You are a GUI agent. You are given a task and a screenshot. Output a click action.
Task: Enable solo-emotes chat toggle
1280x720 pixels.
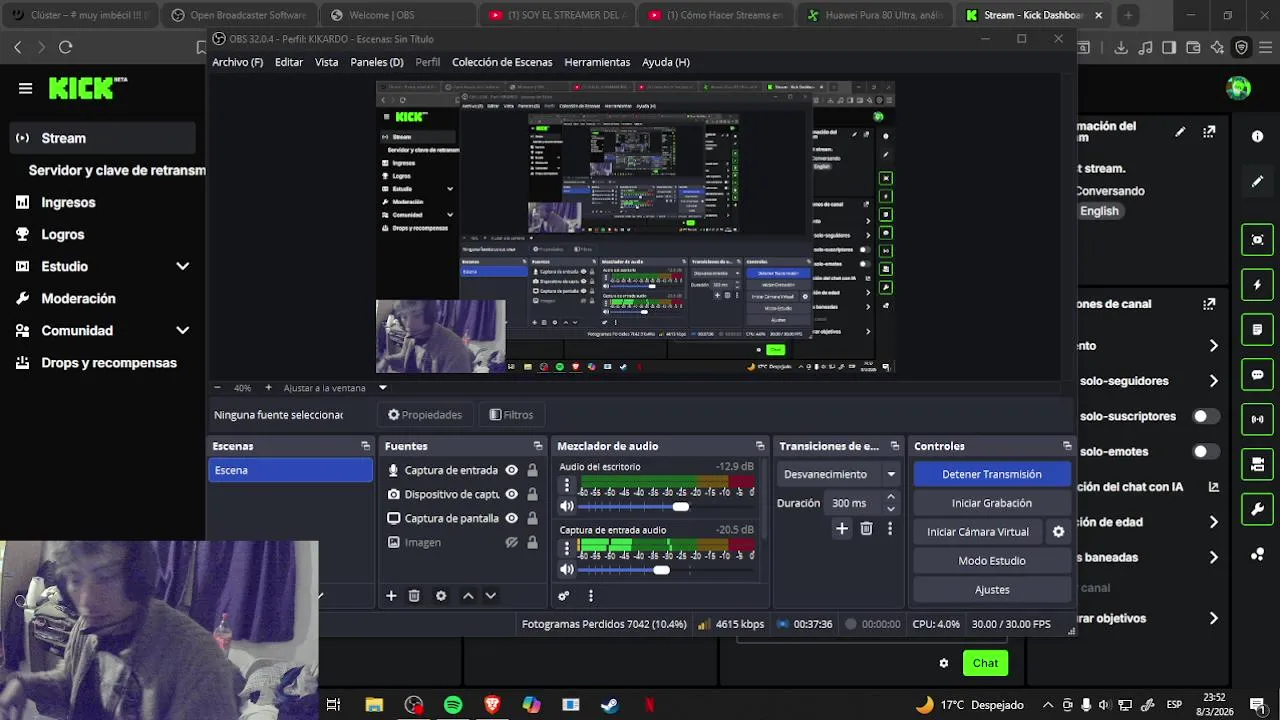[1207, 451]
